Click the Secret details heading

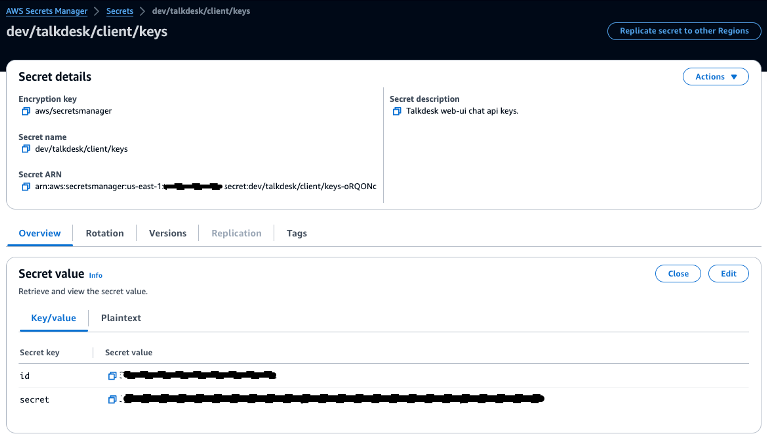(55, 77)
